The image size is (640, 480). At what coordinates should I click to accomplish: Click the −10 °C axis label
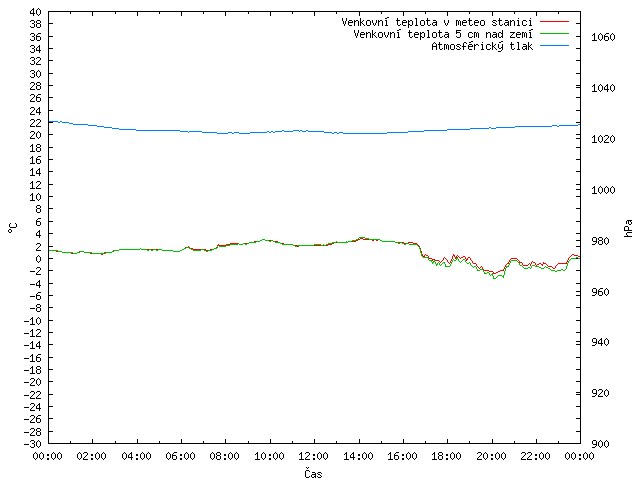[33, 321]
